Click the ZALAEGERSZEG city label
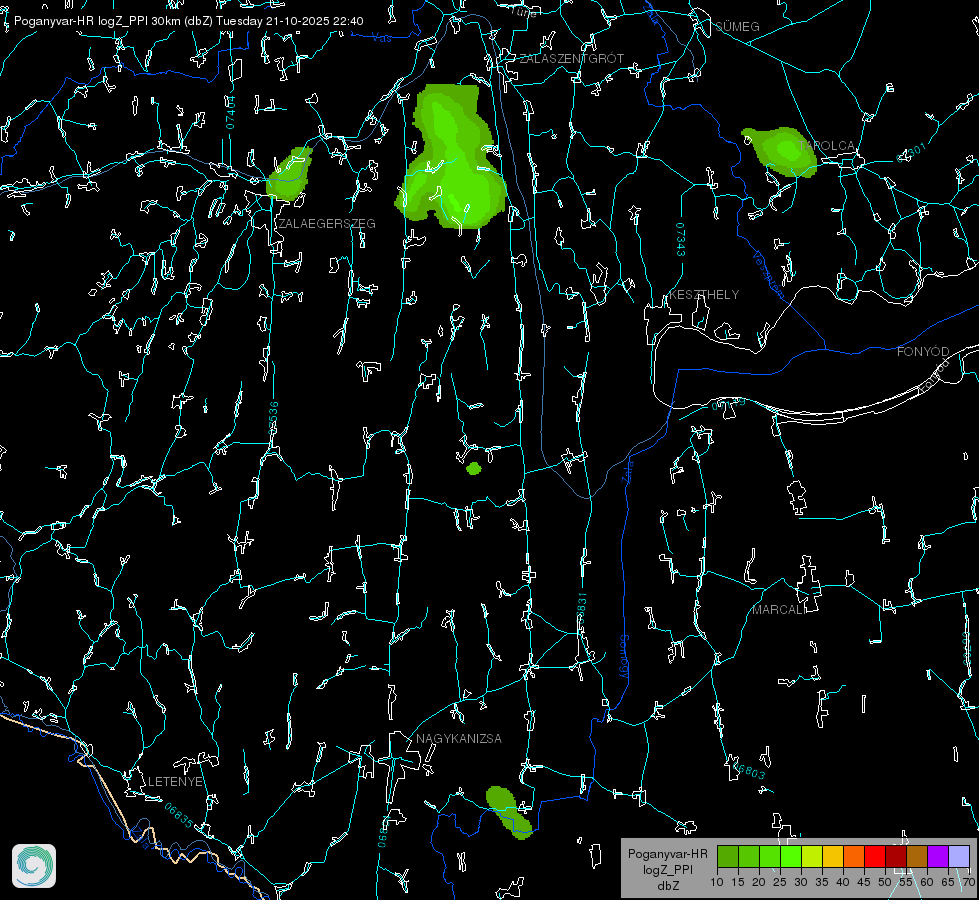The width and height of the screenshot is (979, 900). coord(327,224)
